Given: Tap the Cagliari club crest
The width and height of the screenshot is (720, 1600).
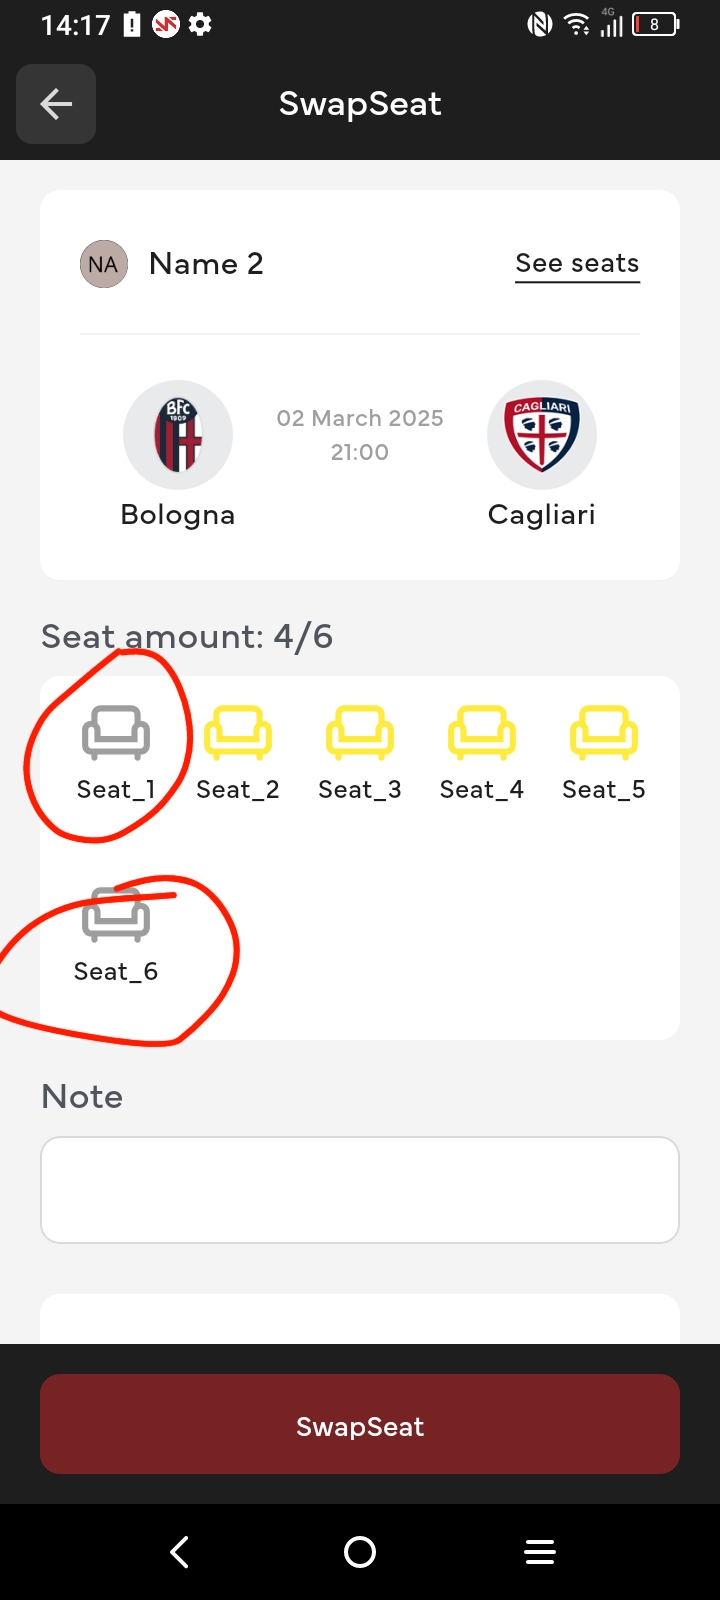Looking at the screenshot, I should [542, 435].
